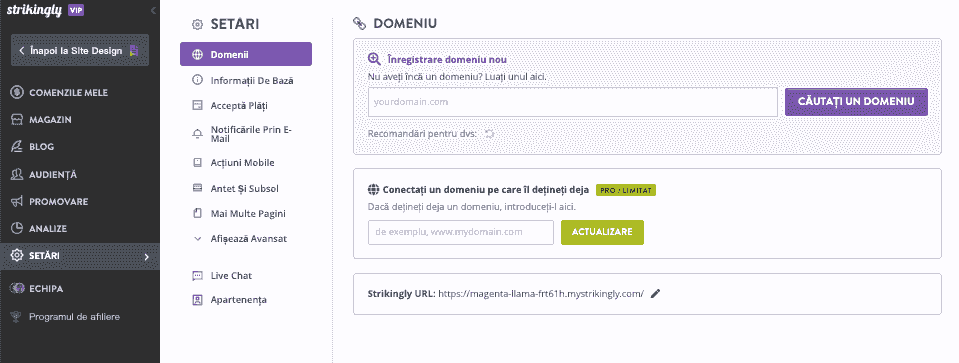Edit Strikingly URL with pencil icon
The height and width of the screenshot is (363, 959).
656,293
